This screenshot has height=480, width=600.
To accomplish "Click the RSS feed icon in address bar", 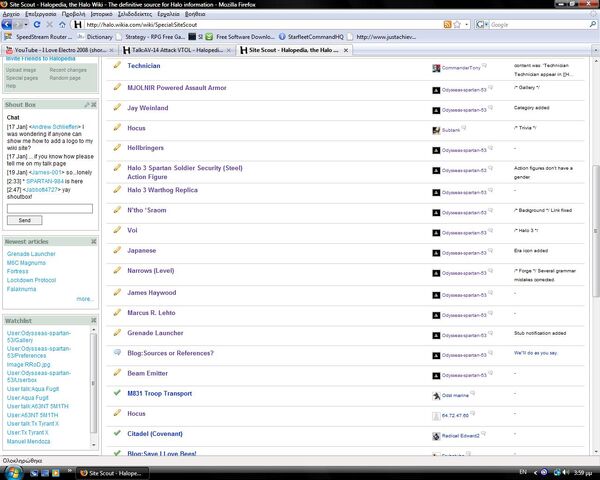I will point(447,24).
